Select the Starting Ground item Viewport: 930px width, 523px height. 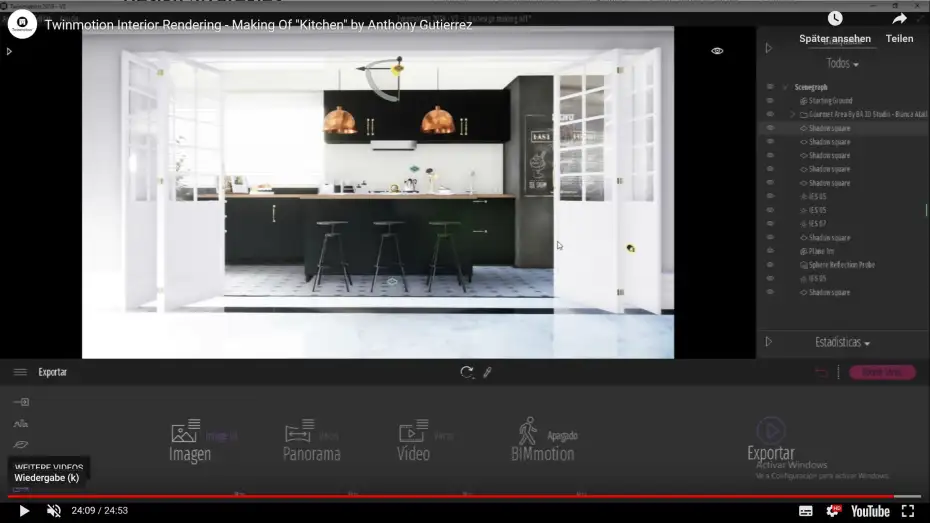[x=830, y=101]
